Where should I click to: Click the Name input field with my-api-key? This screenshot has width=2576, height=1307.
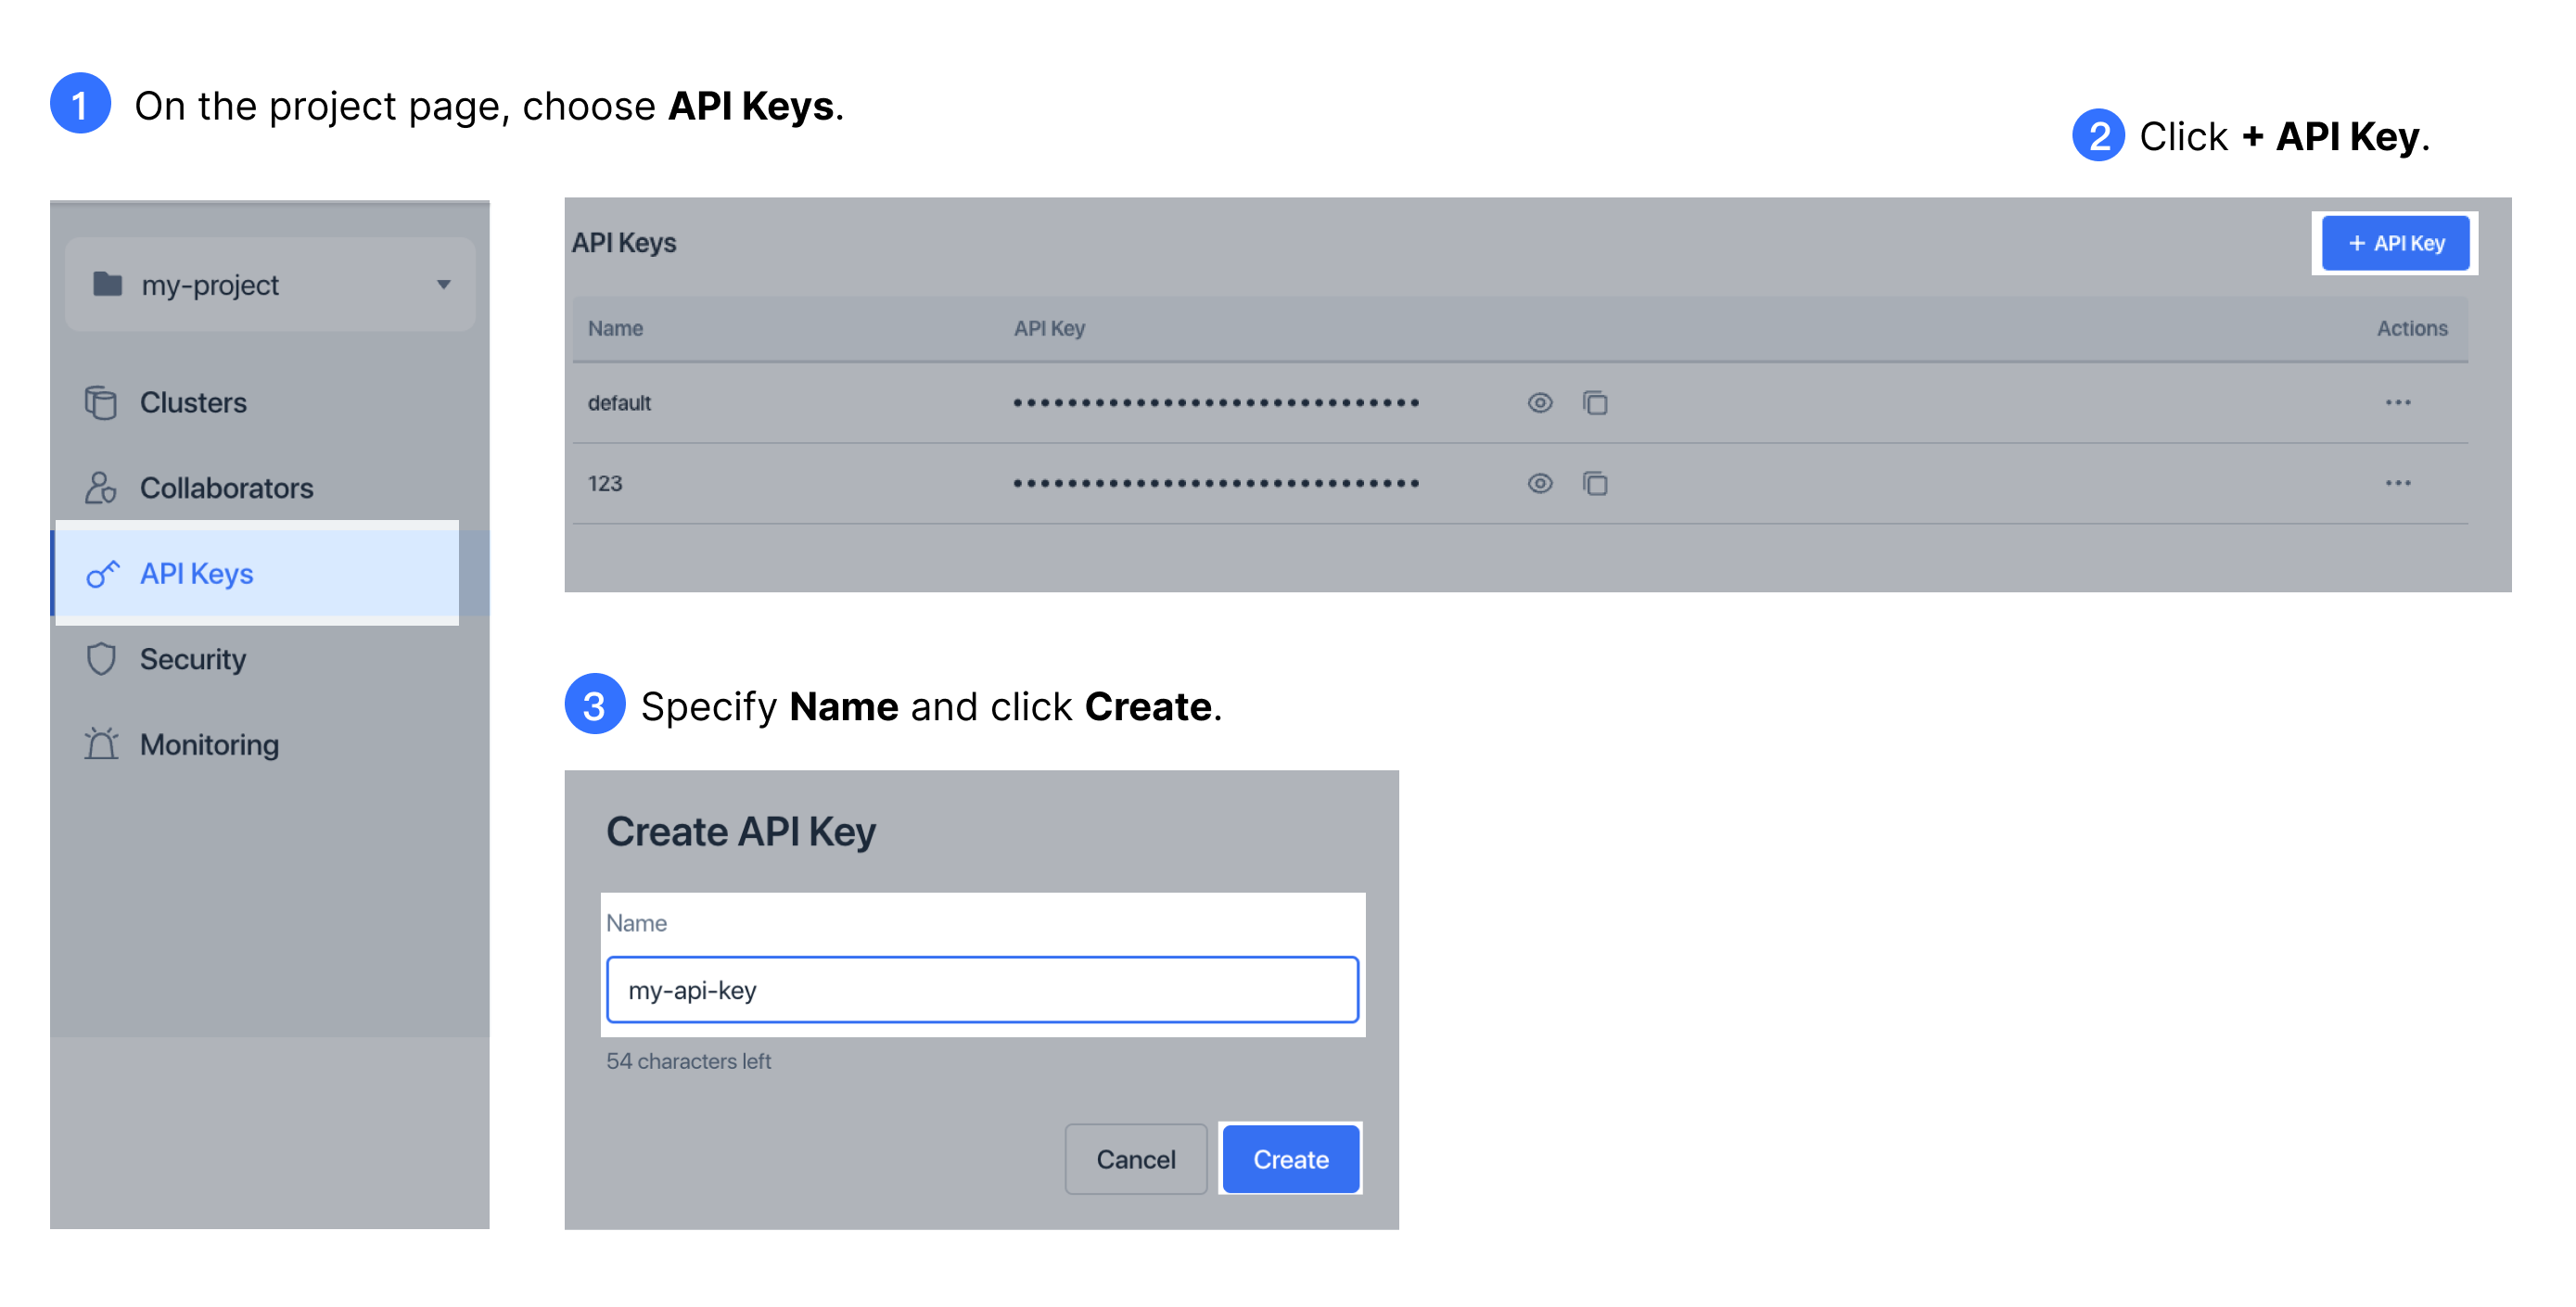[982, 990]
